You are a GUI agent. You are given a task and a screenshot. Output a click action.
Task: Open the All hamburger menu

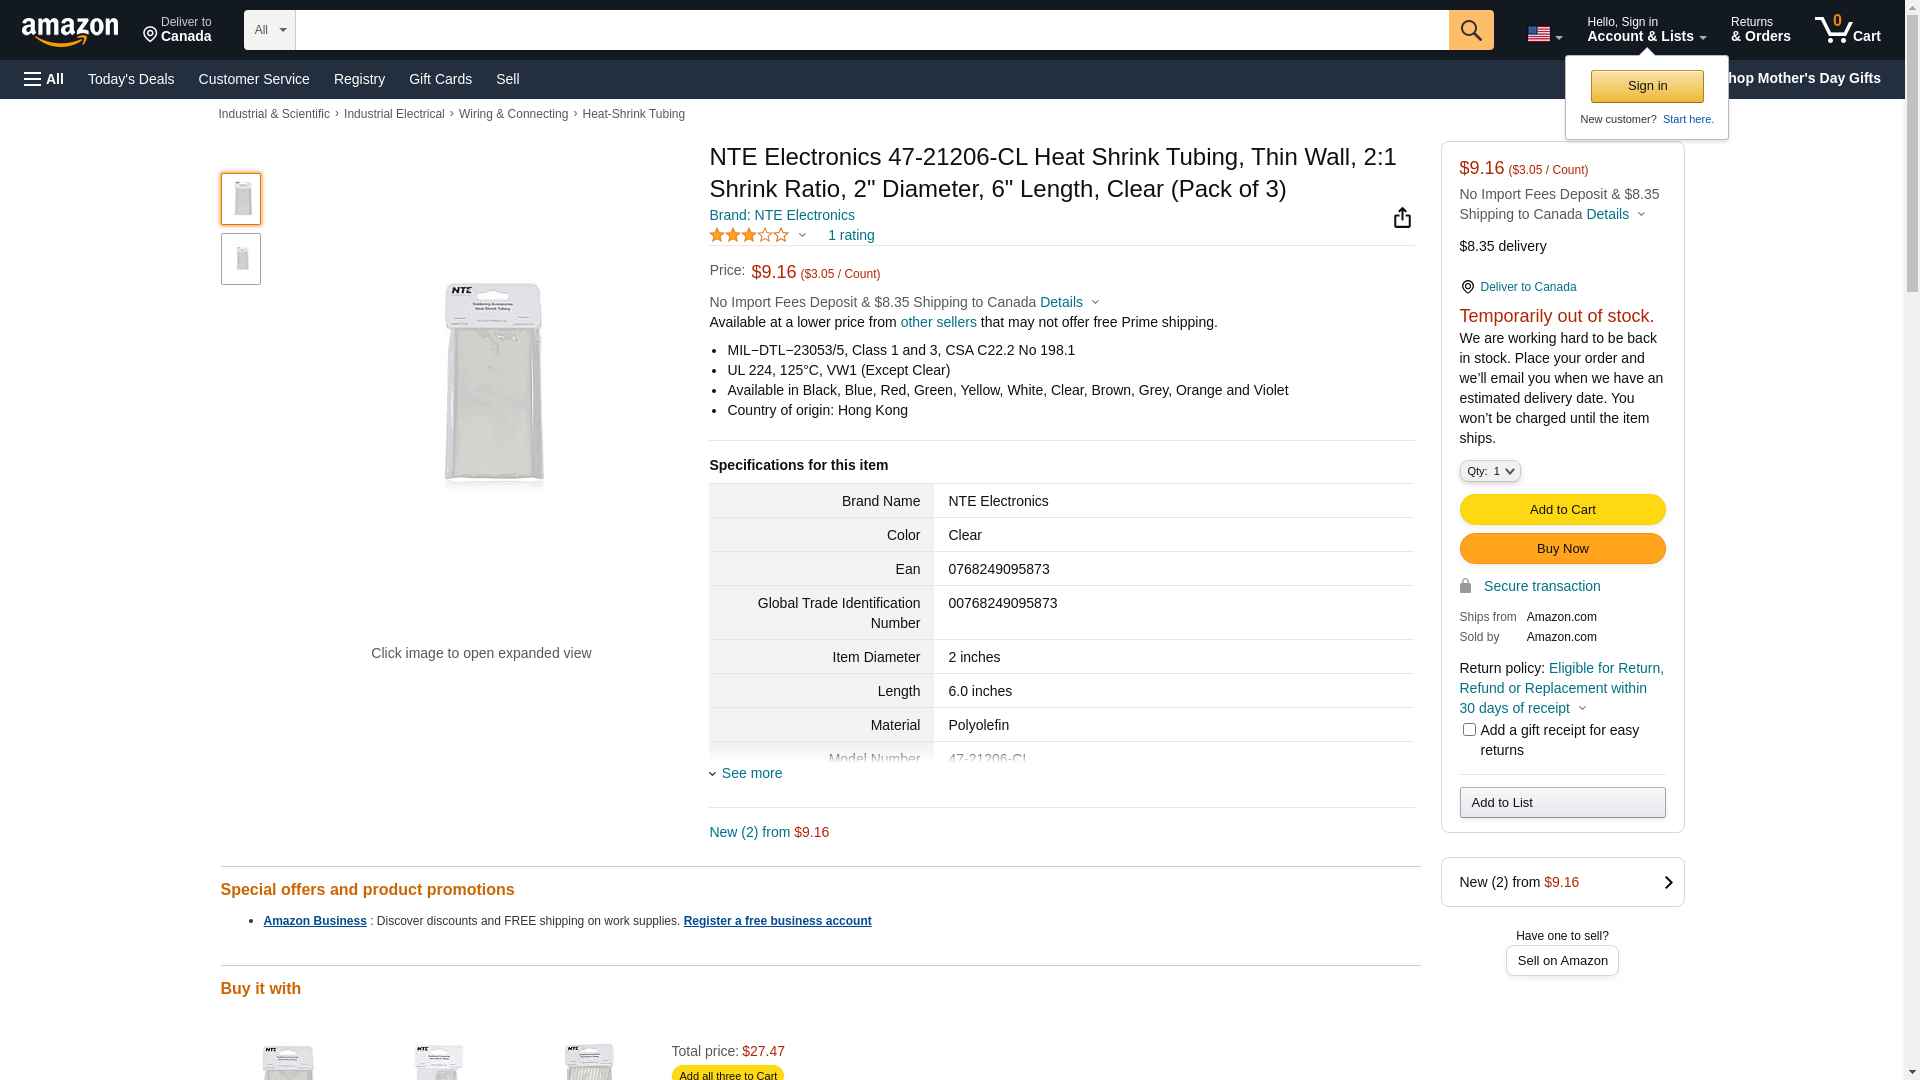[x=44, y=79]
